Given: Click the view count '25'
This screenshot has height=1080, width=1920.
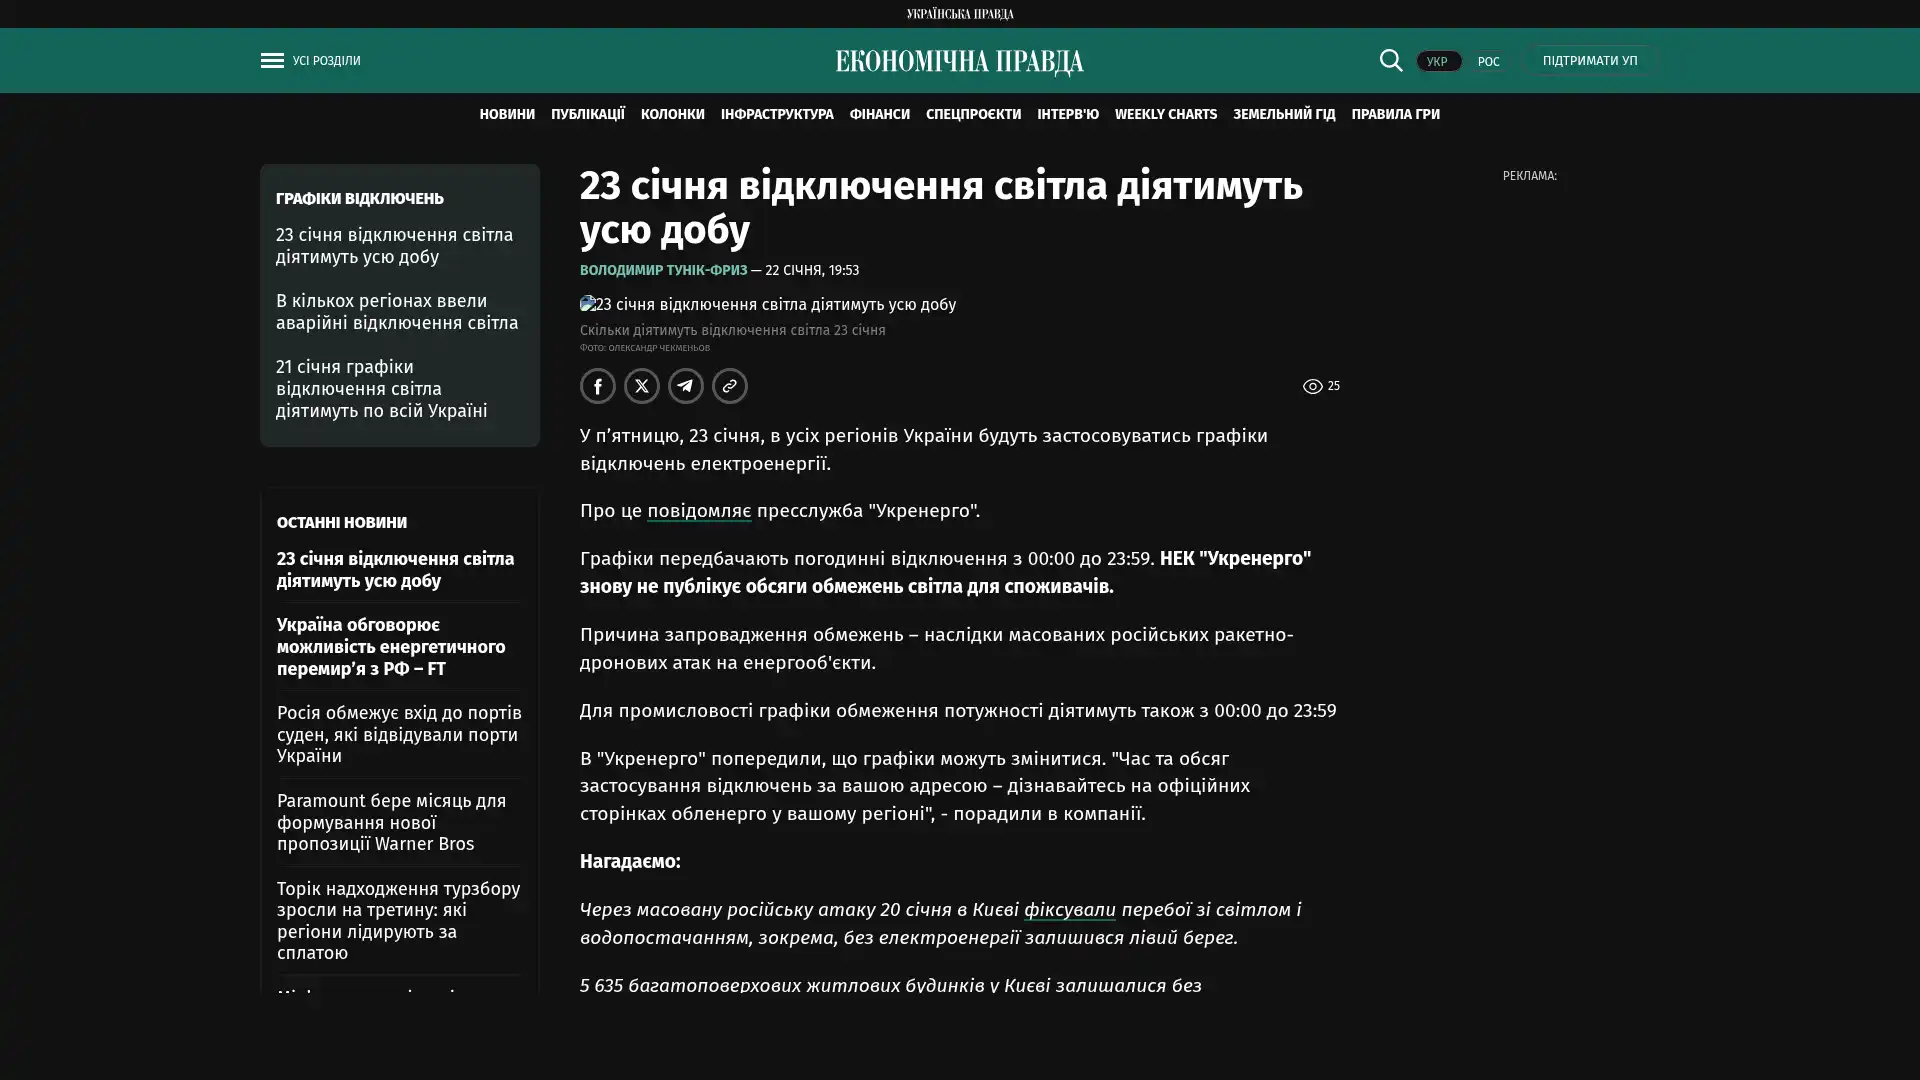Looking at the screenshot, I should [x=1334, y=386].
